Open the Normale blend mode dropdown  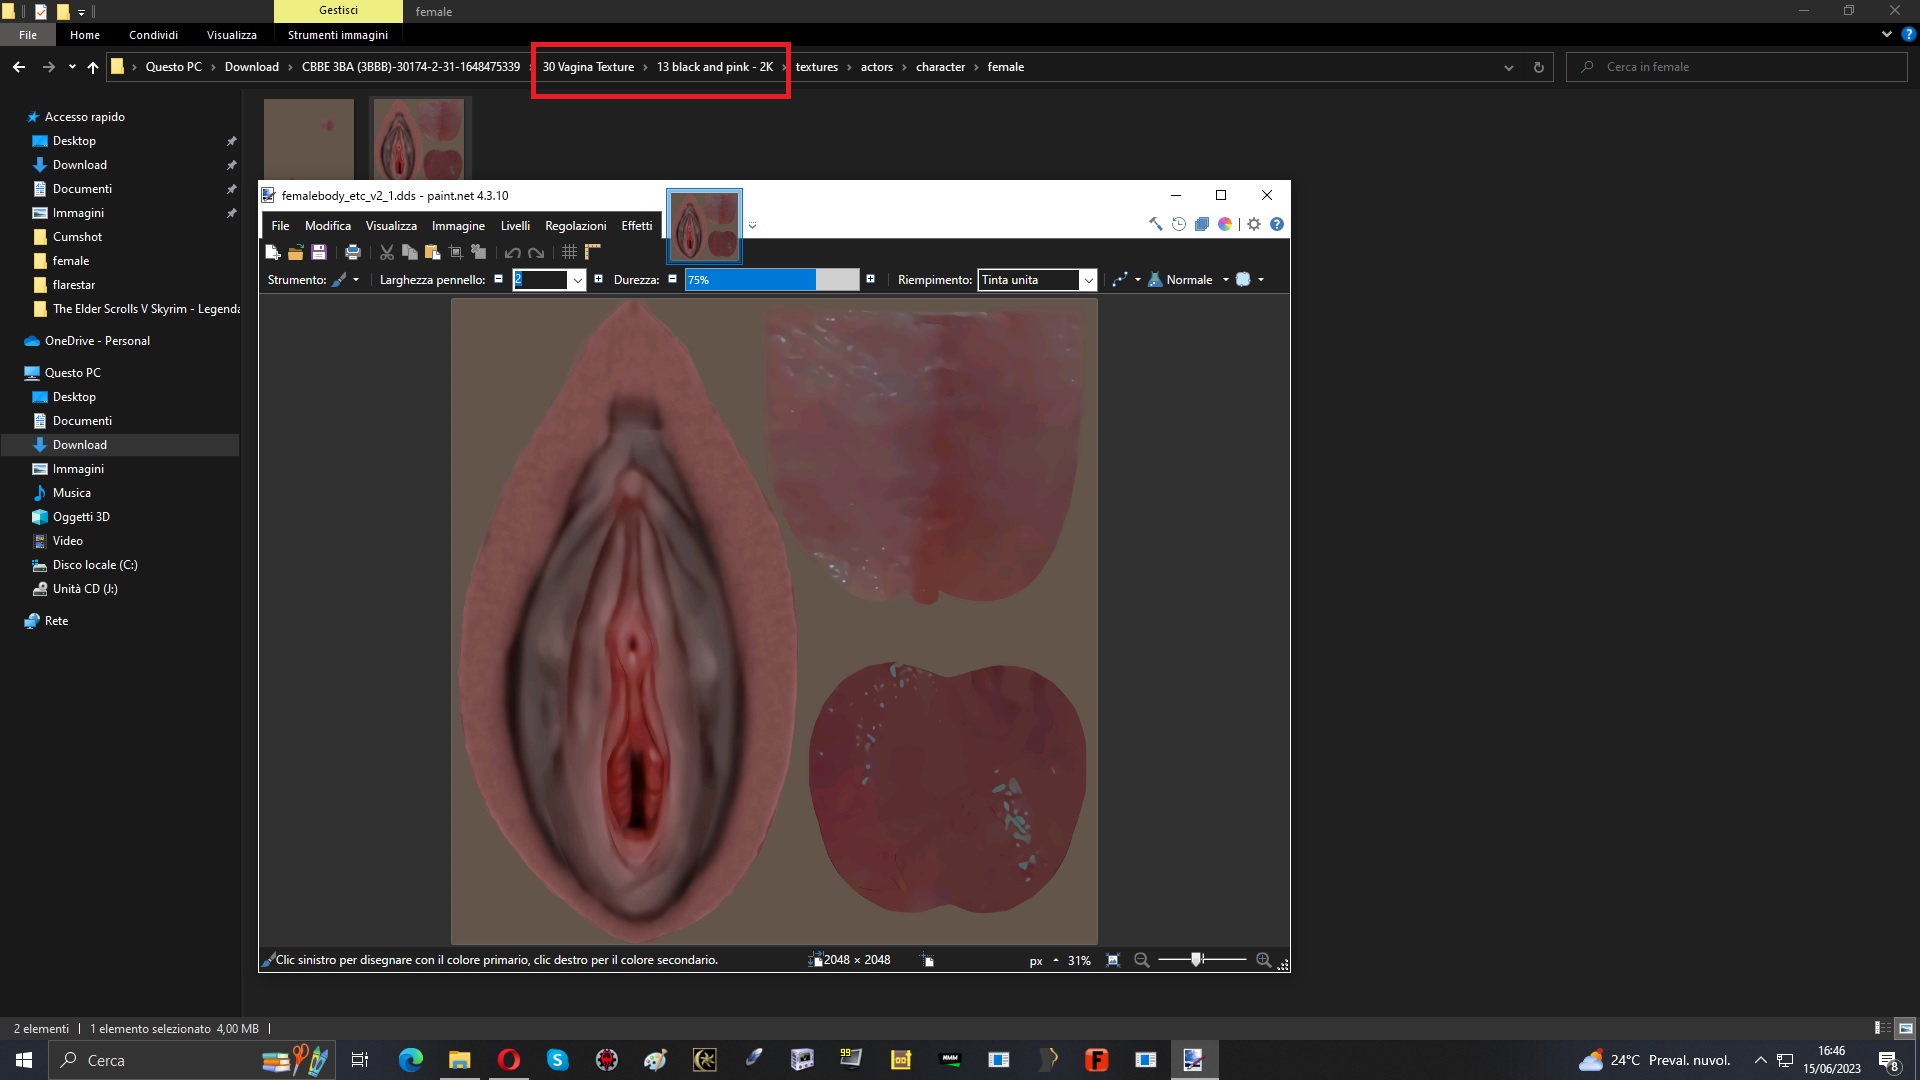pos(1225,280)
